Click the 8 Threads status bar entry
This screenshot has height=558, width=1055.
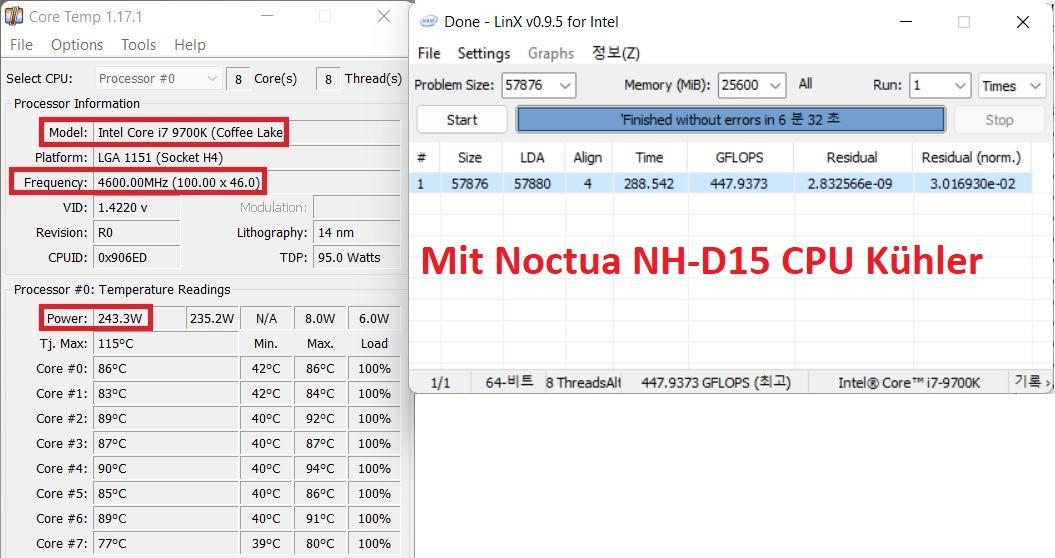coord(583,383)
